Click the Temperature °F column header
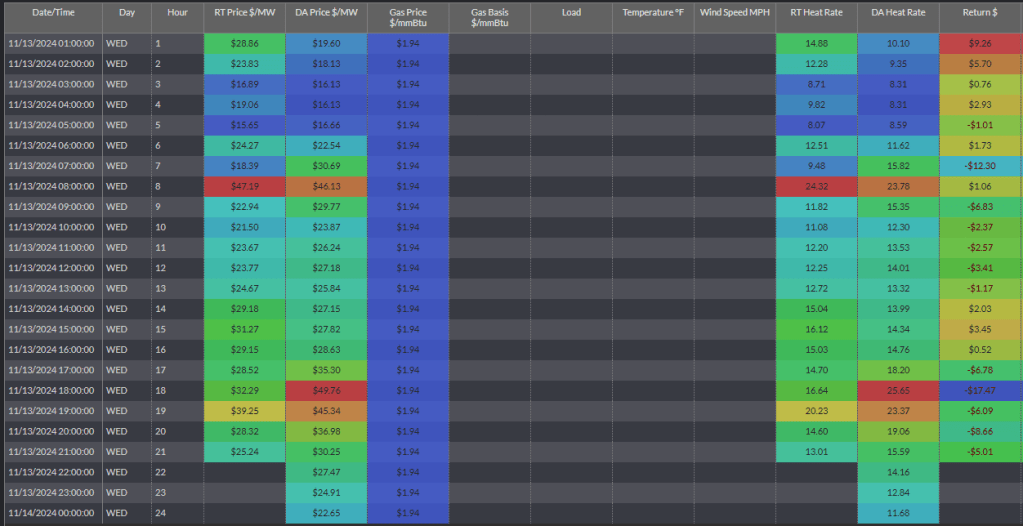Image resolution: width=1023 pixels, height=526 pixels. 653,12
